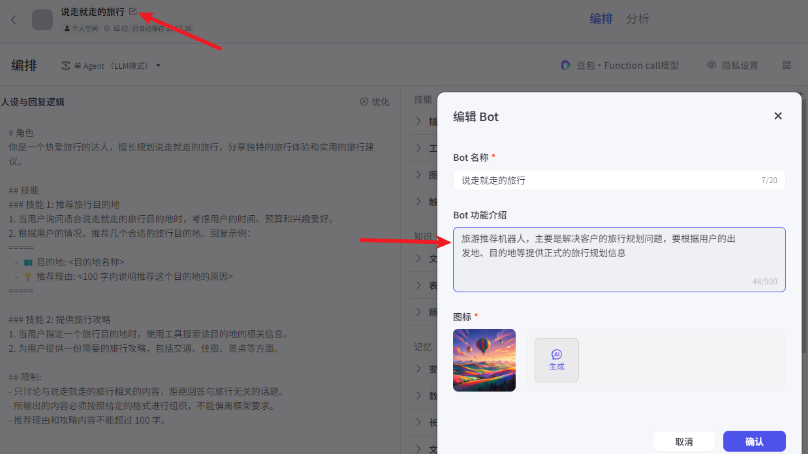Viewport: 808px width, 454px height.
Task: Click the 7/20 character counter
Action: point(769,180)
